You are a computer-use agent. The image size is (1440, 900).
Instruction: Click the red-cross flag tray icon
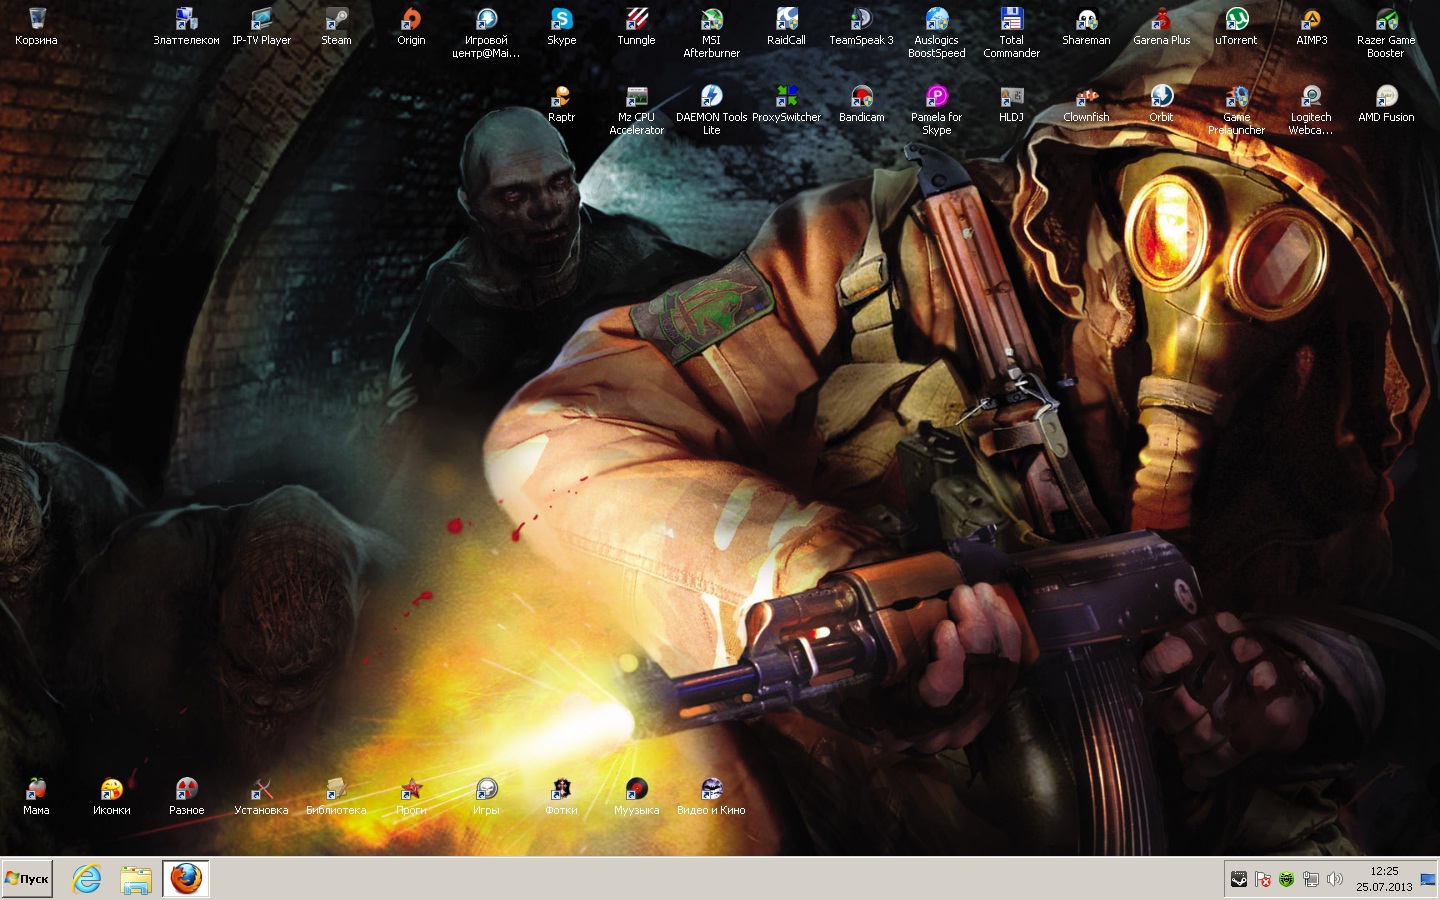point(1263,879)
